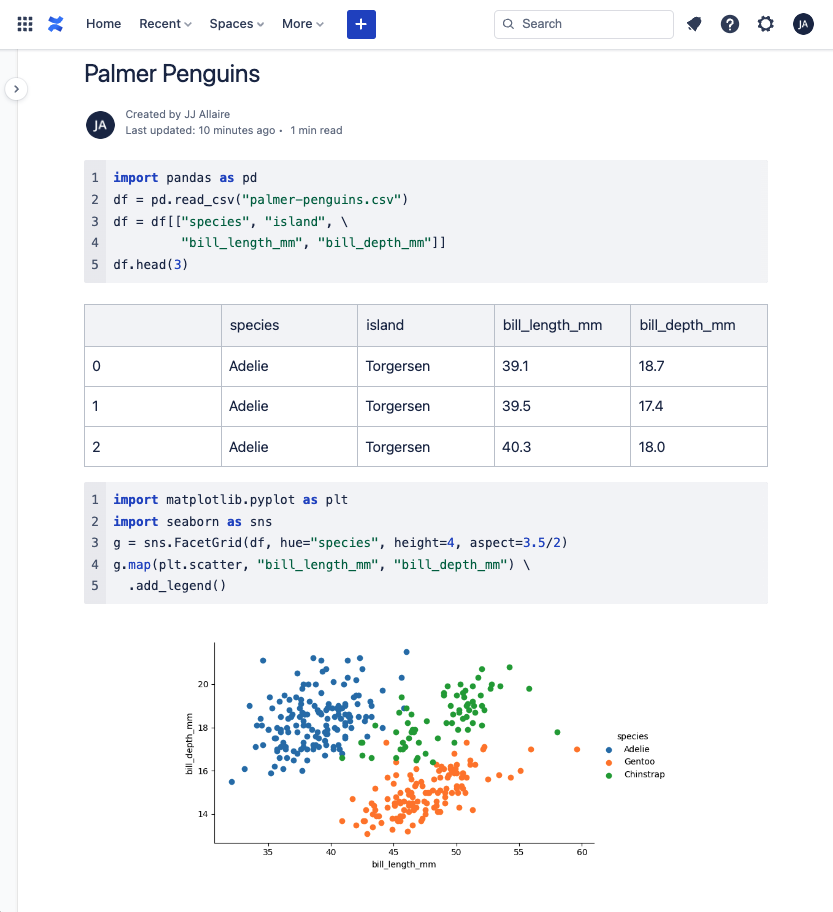Click the Last updated timestamp link

(x=200, y=131)
